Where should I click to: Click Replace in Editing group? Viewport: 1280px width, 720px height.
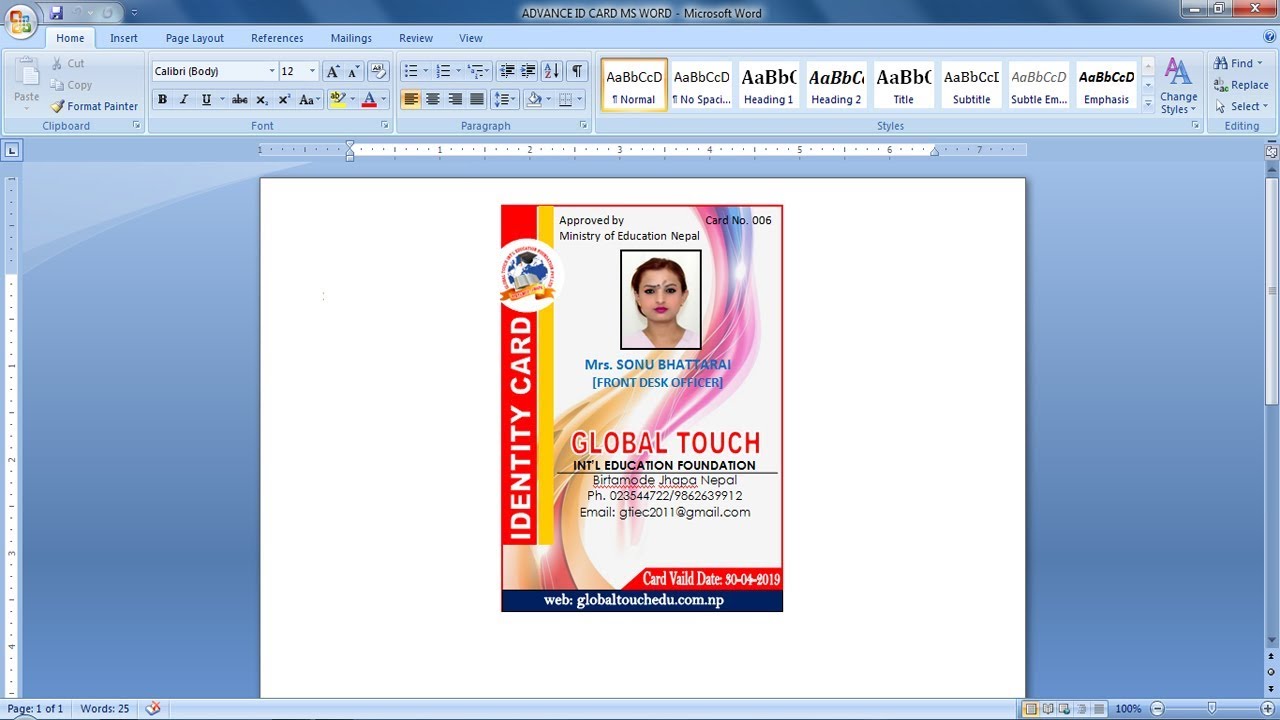point(1241,85)
